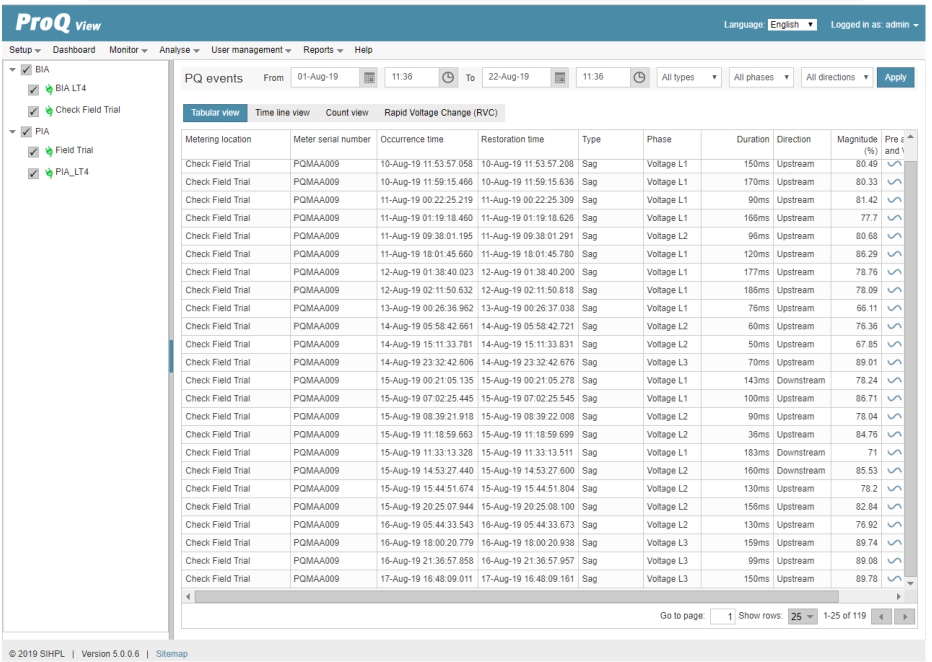Image resolution: width=932 pixels, height=662 pixels.
Task: Go to previous page arrow in pager
Action: point(881,617)
